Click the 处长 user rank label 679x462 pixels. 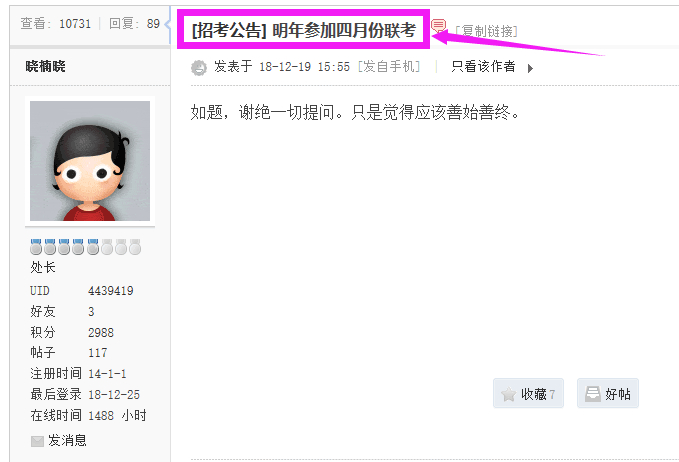click(x=43, y=267)
